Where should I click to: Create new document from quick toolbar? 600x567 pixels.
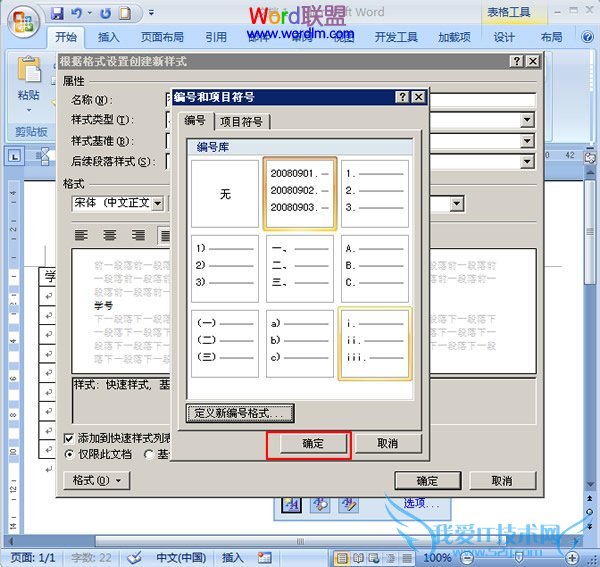click(125, 14)
